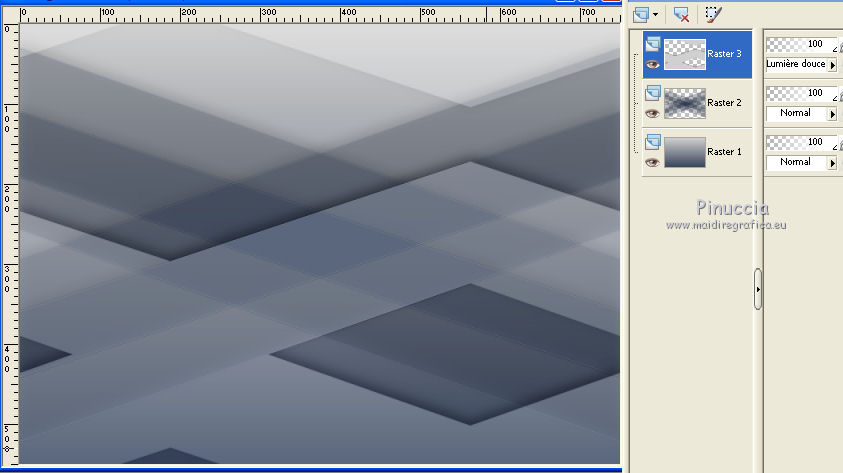Click arrow beside Raster 1 blend mode
Image resolution: width=843 pixels, height=473 pixels.
pos(832,163)
